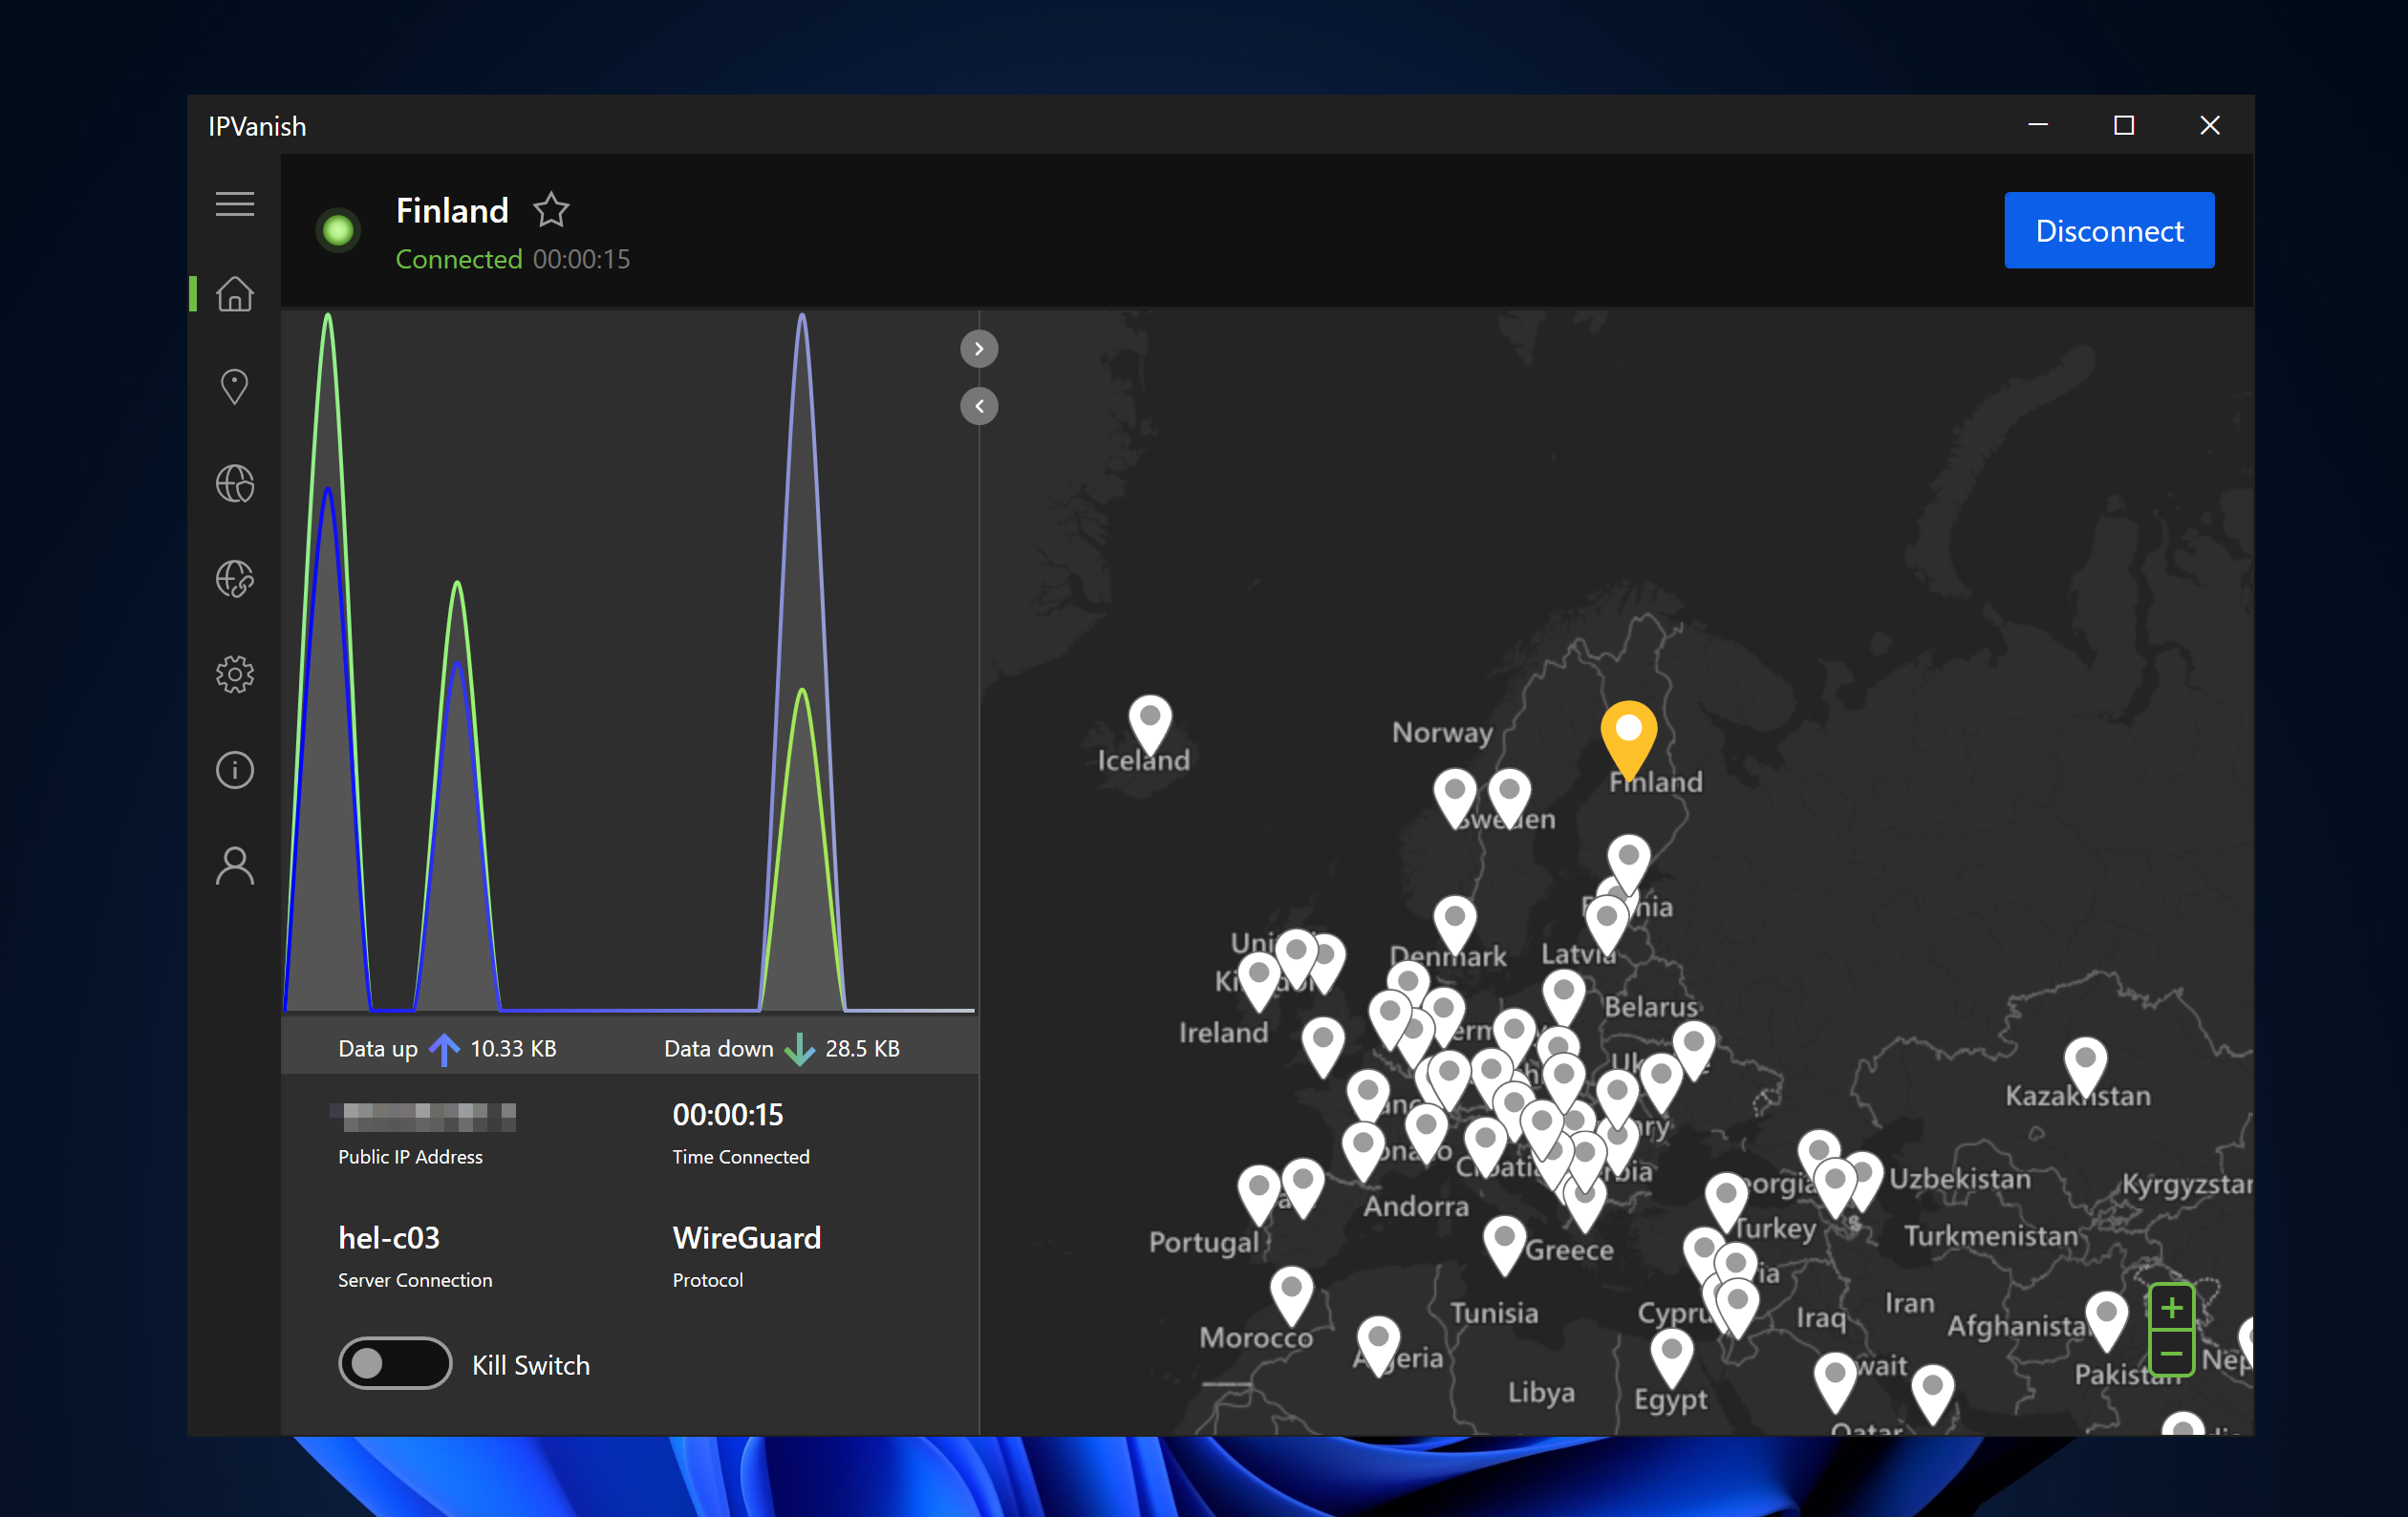
Task: Expand panel with right chevron button
Action: 979,349
